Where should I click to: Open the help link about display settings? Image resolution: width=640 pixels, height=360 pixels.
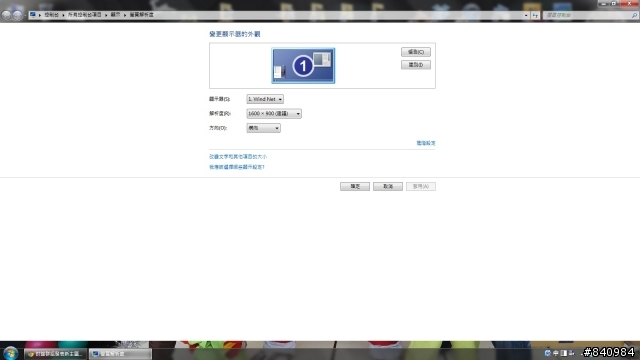point(237,167)
